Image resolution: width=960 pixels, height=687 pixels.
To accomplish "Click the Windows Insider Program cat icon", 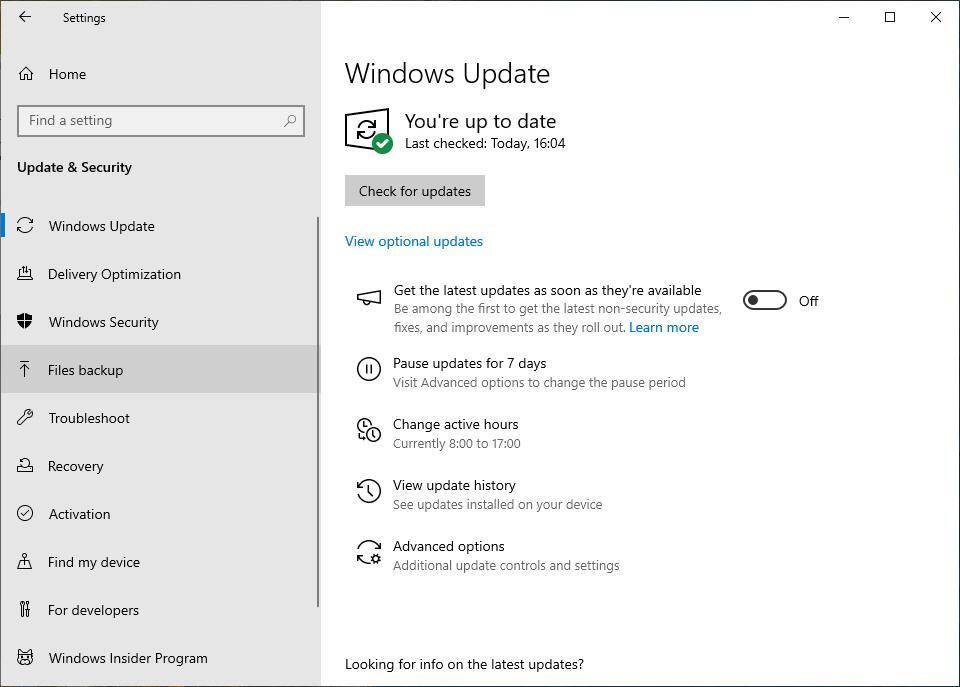I will [25, 658].
